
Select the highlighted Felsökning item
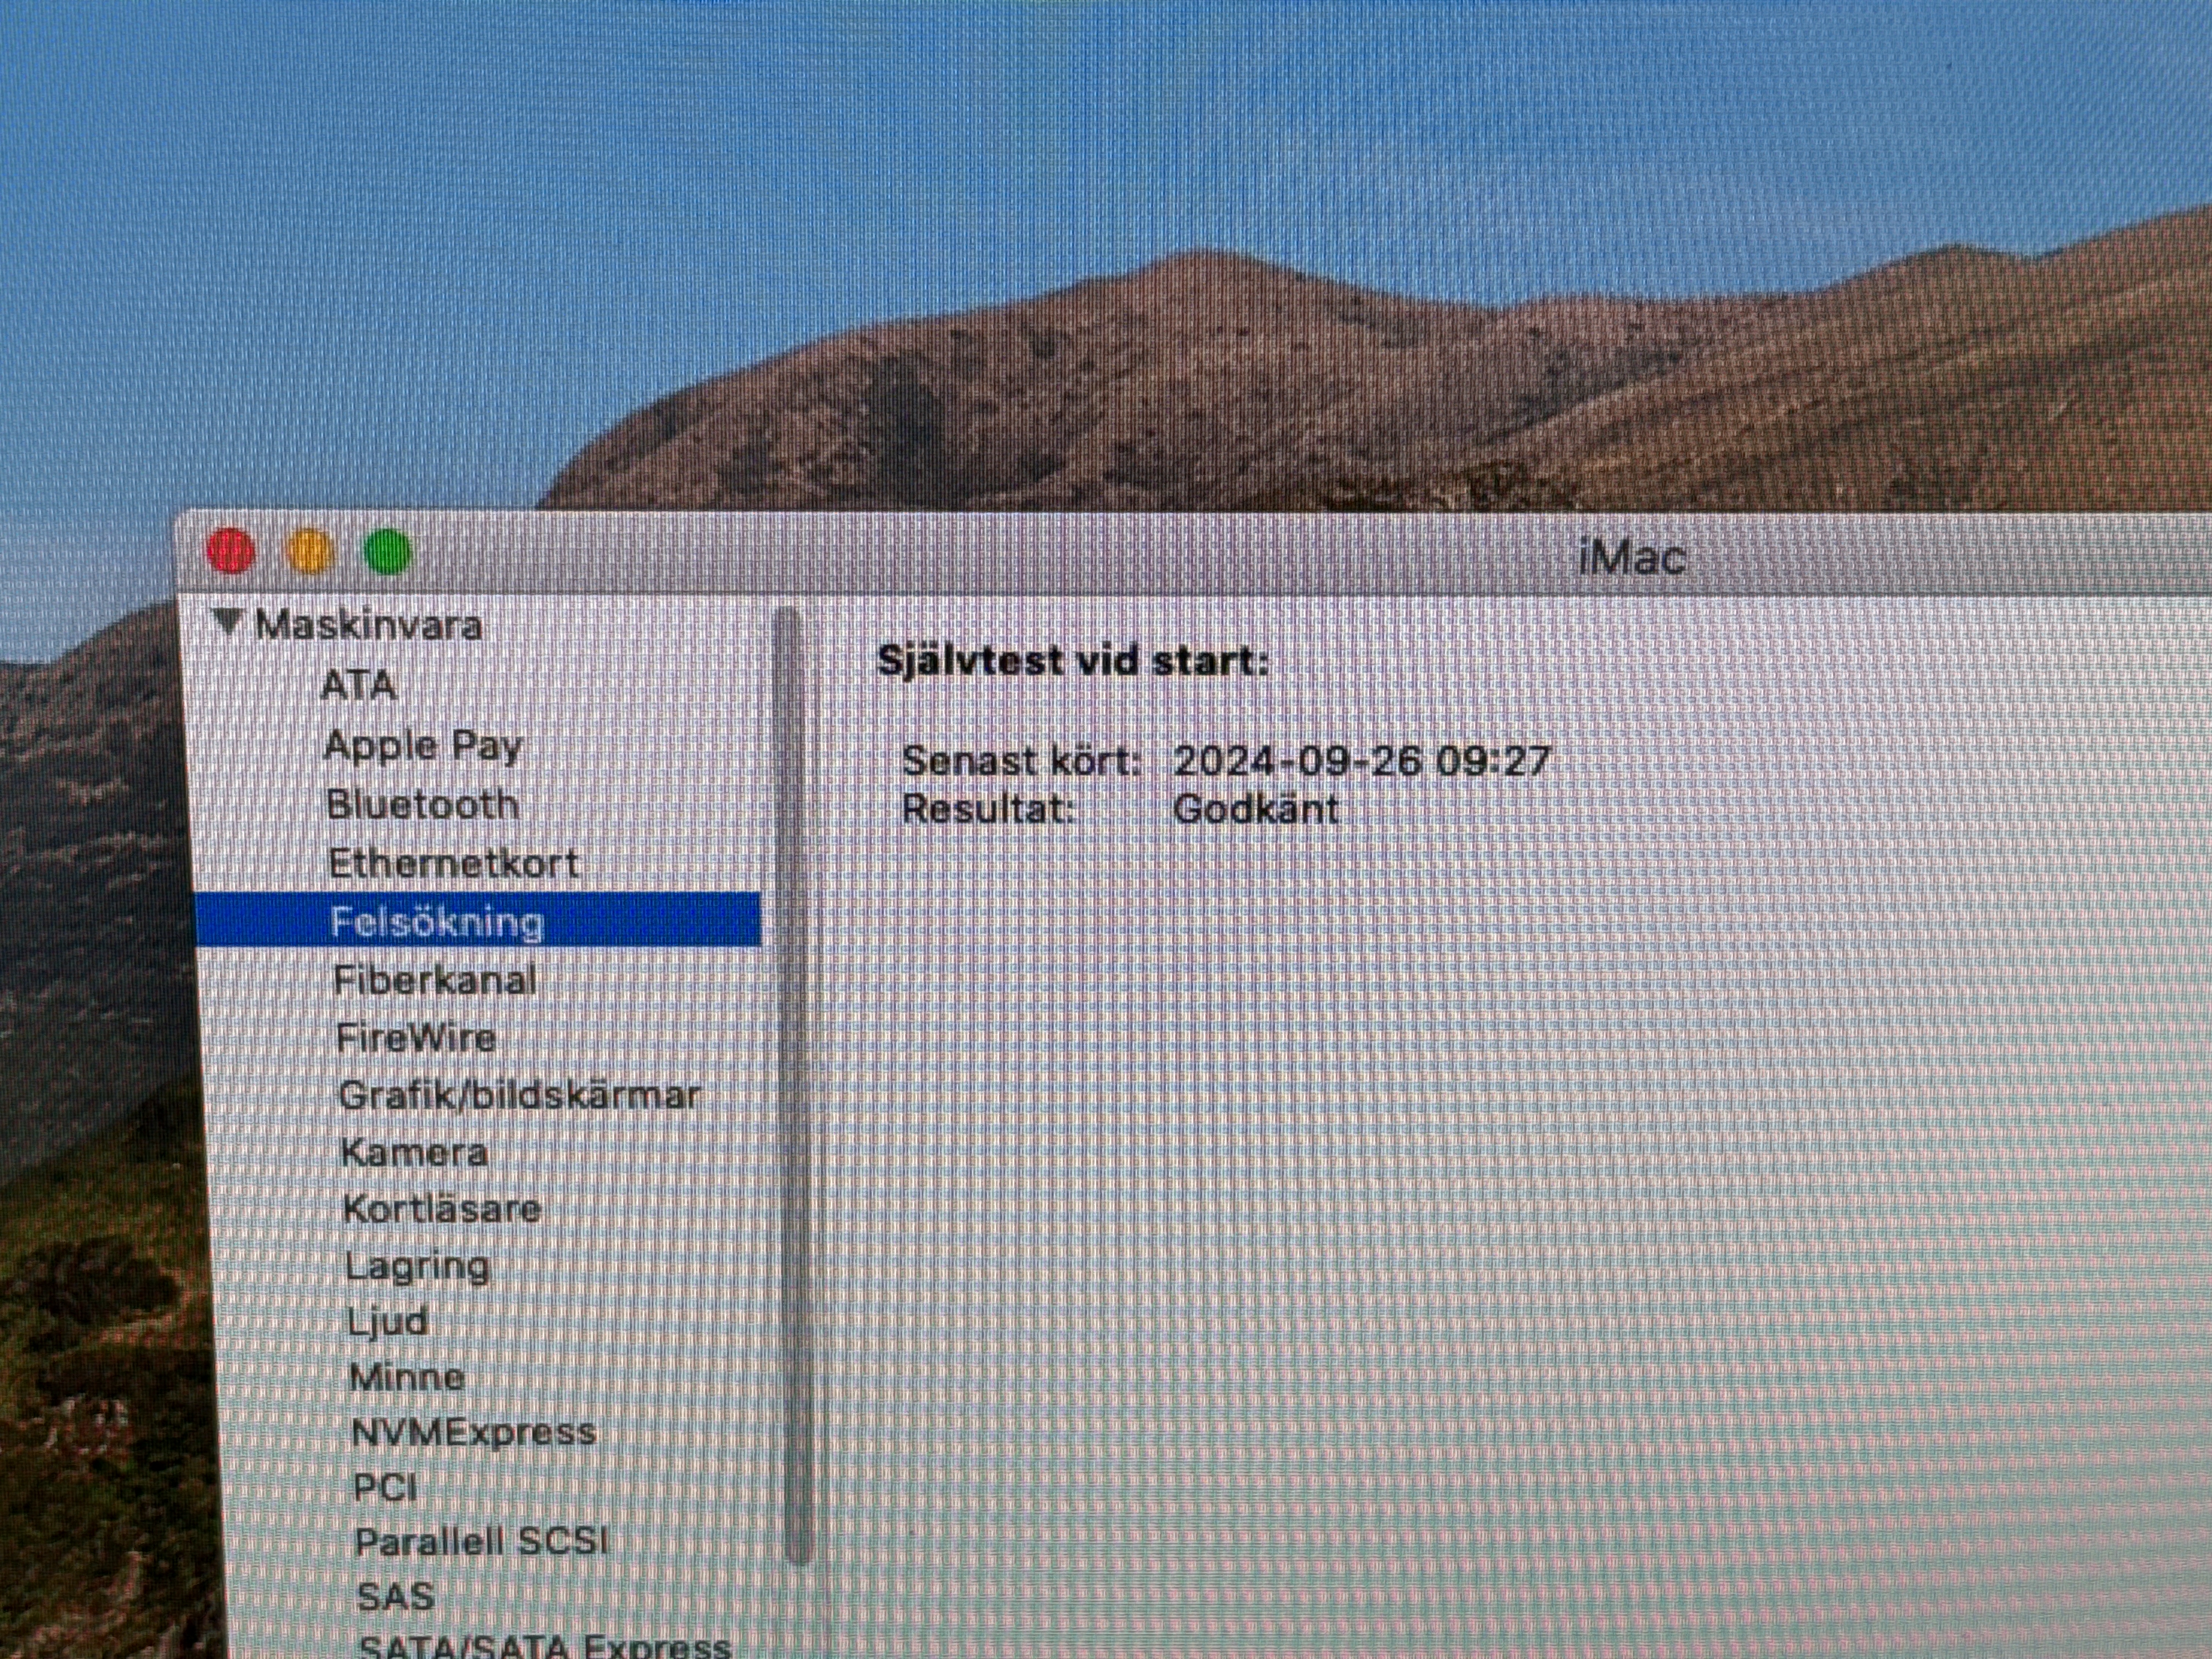pos(437,921)
